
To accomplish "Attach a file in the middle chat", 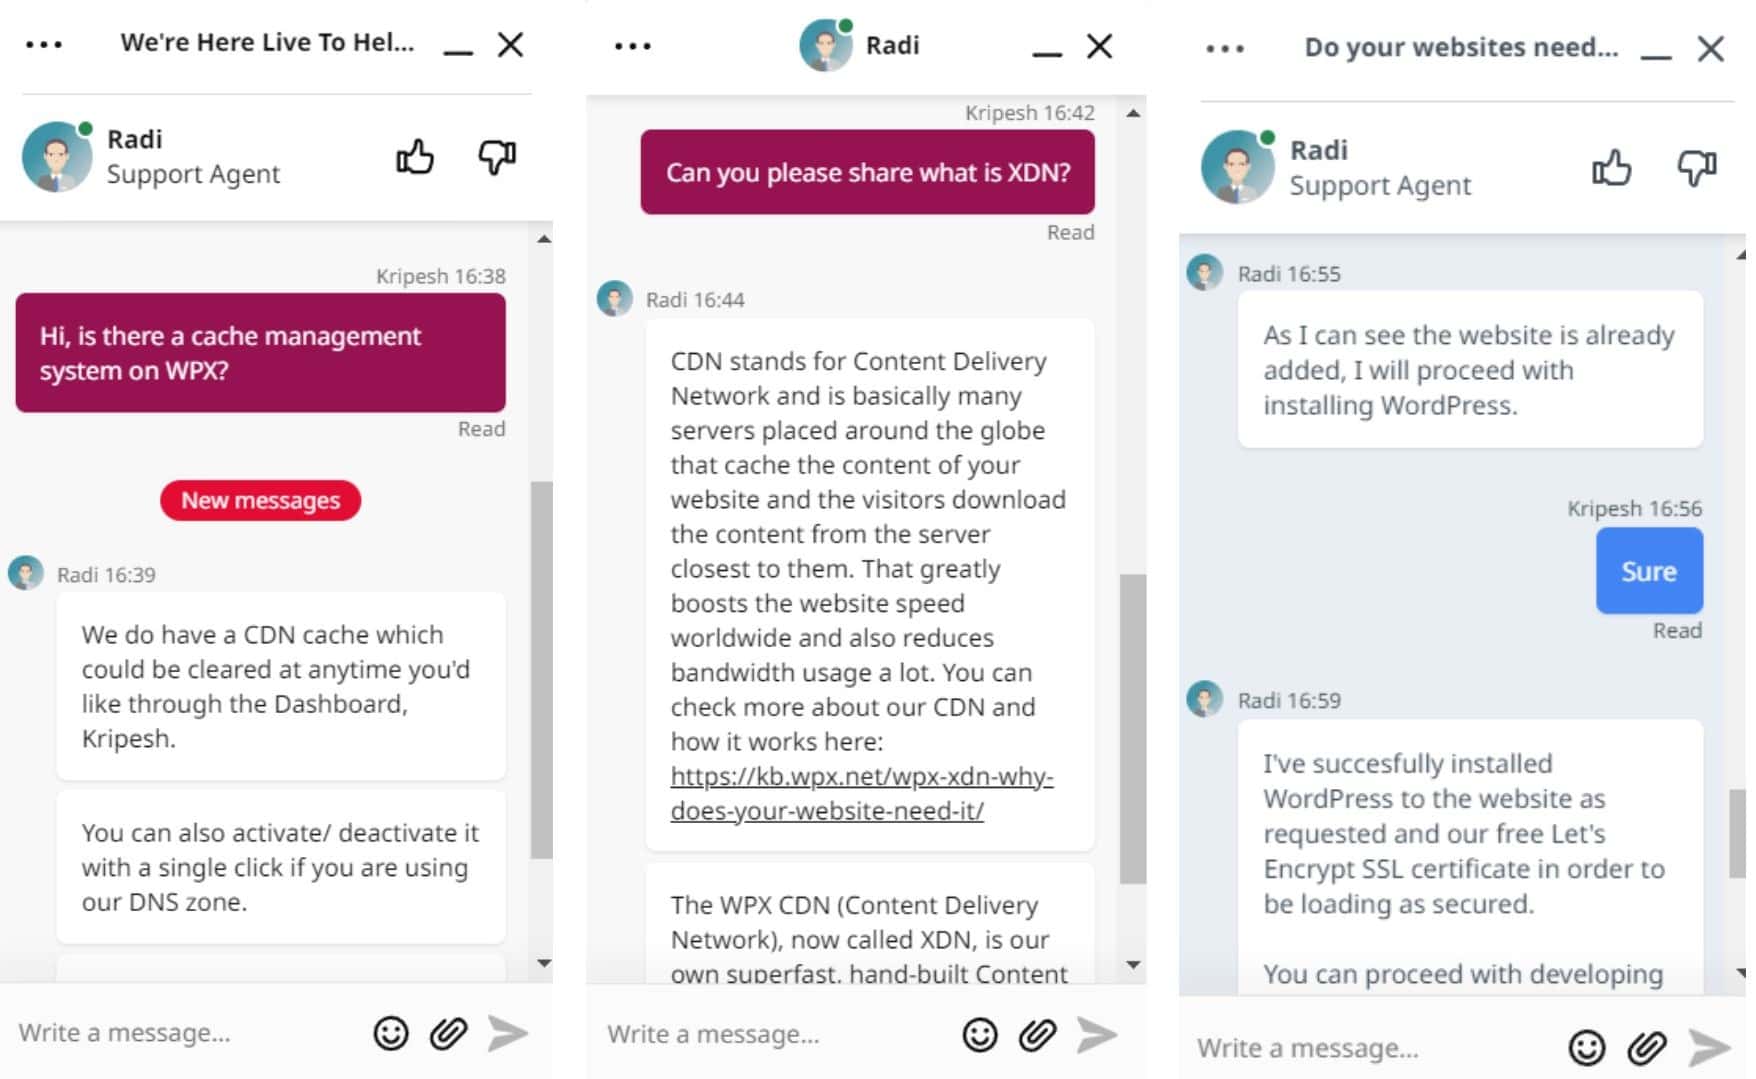I will [x=1037, y=1034].
